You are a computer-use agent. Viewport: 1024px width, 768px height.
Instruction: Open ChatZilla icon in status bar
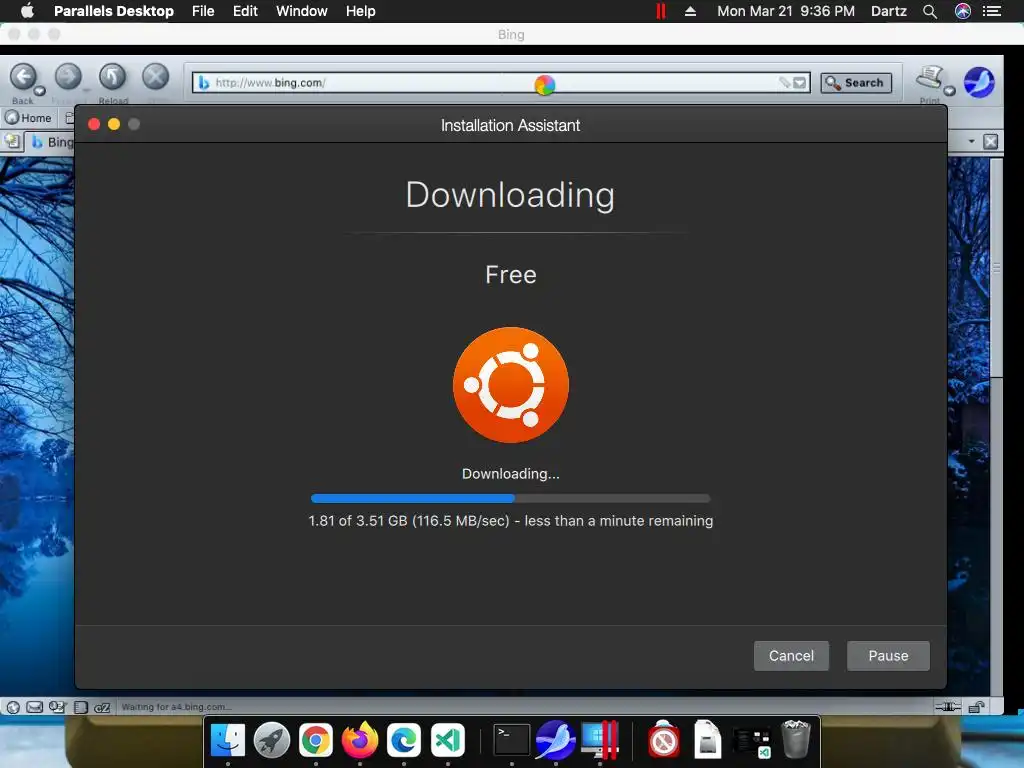click(102, 707)
